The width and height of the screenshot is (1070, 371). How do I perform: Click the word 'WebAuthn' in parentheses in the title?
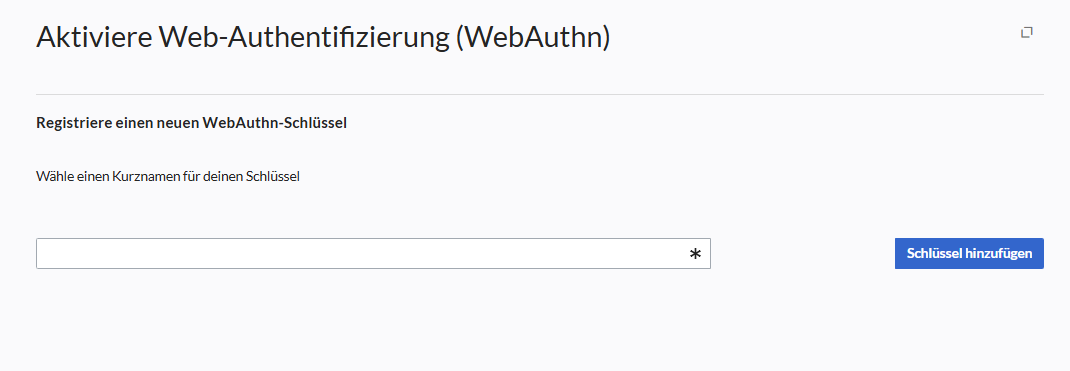533,37
